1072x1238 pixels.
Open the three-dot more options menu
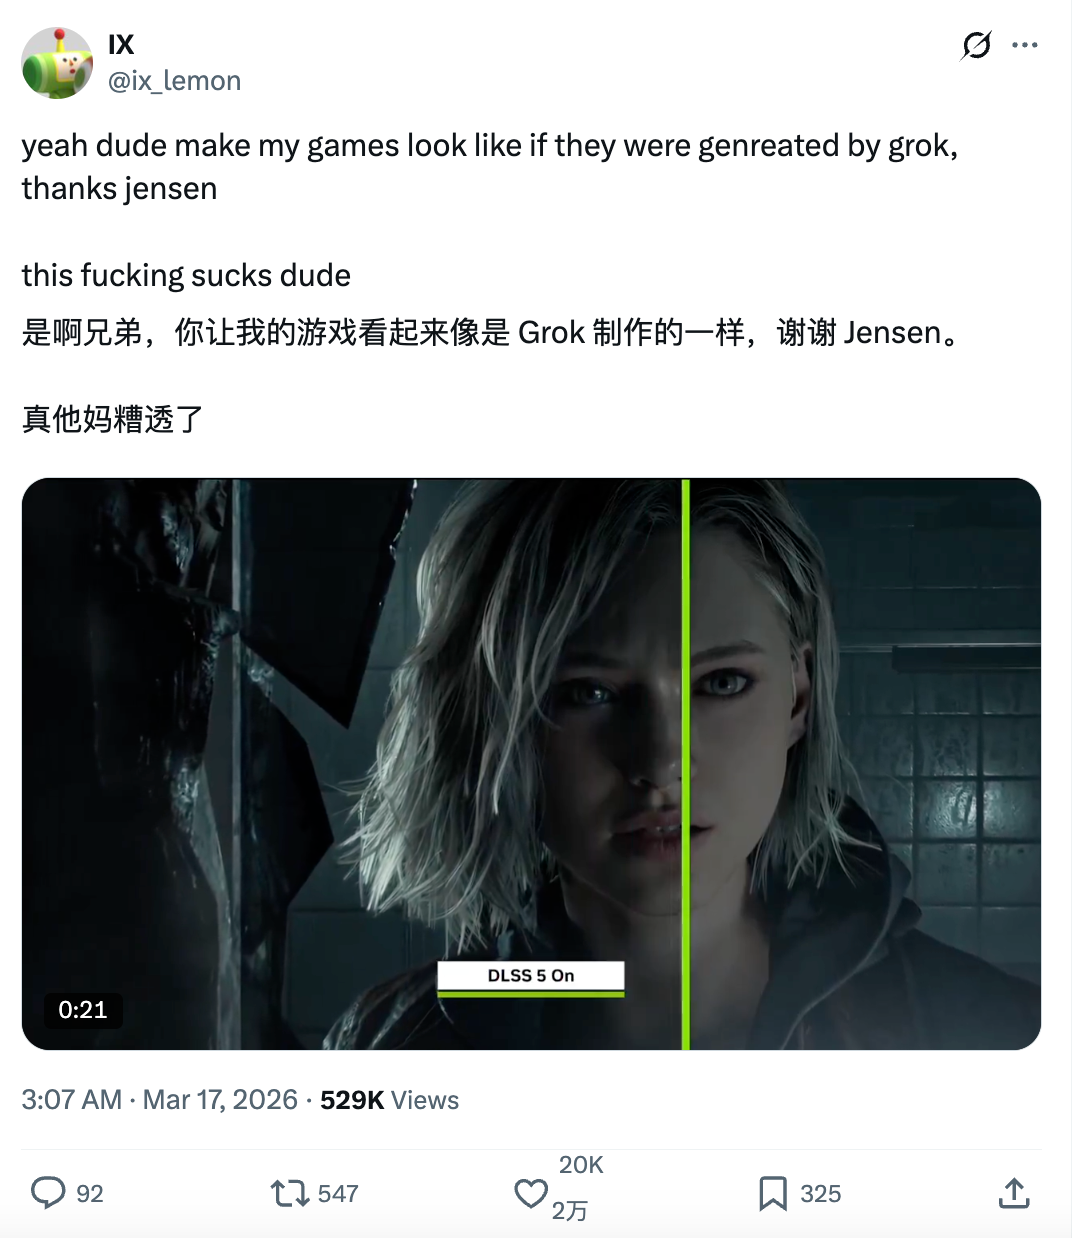pyautogui.click(x=1025, y=45)
